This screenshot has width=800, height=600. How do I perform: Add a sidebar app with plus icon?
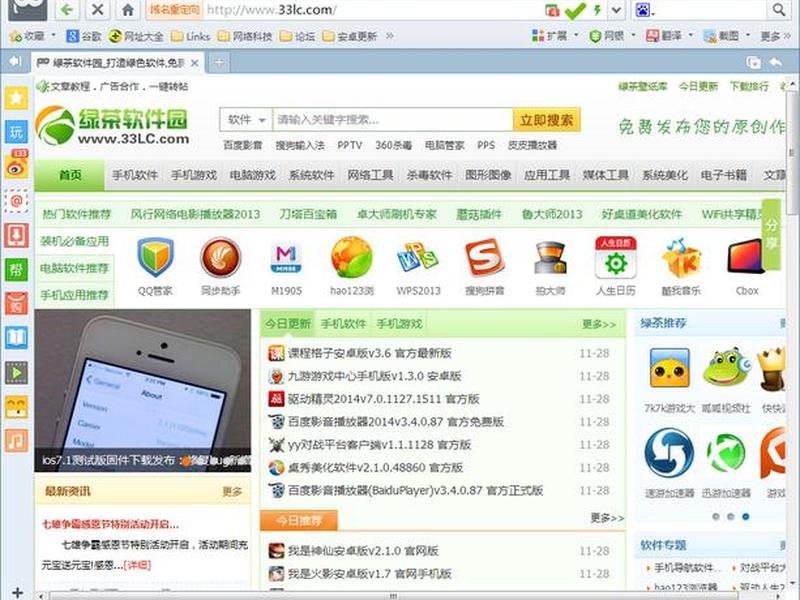17,592
